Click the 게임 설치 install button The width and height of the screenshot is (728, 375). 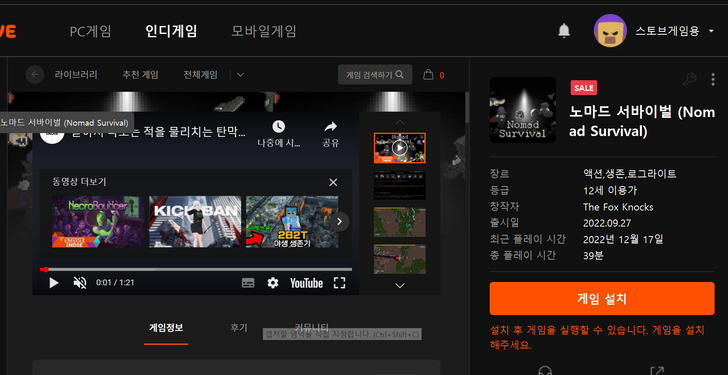pyautogui.click(x=602, y=298)
